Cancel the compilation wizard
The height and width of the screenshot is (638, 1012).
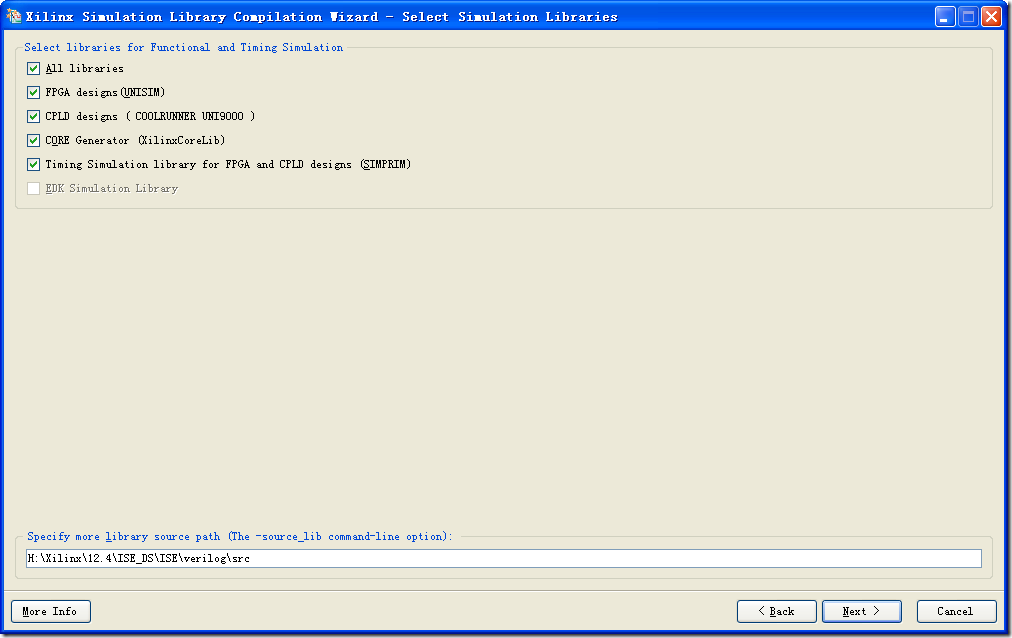(956, 612)
